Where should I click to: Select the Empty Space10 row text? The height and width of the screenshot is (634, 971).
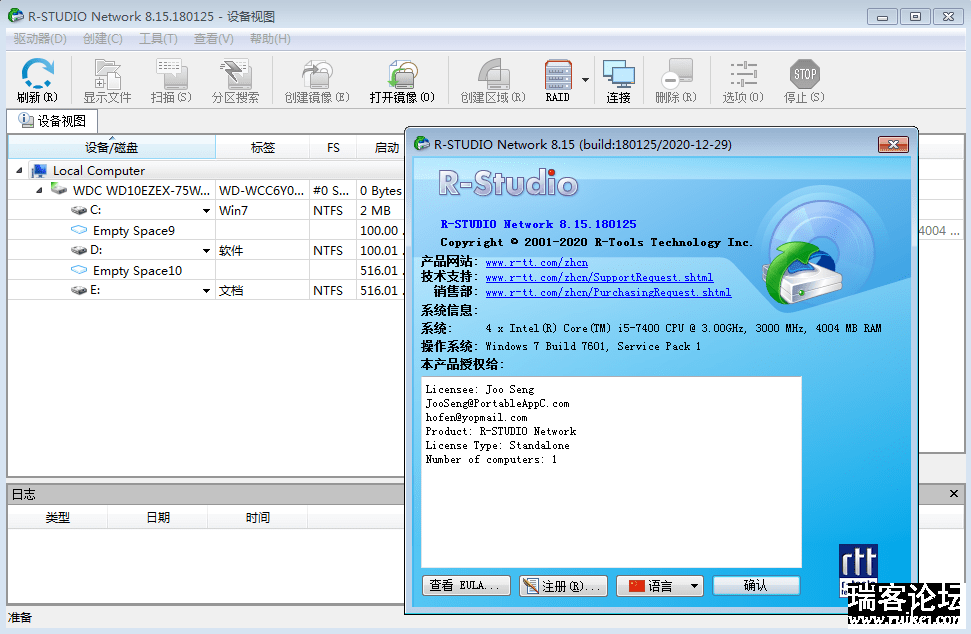137,271
